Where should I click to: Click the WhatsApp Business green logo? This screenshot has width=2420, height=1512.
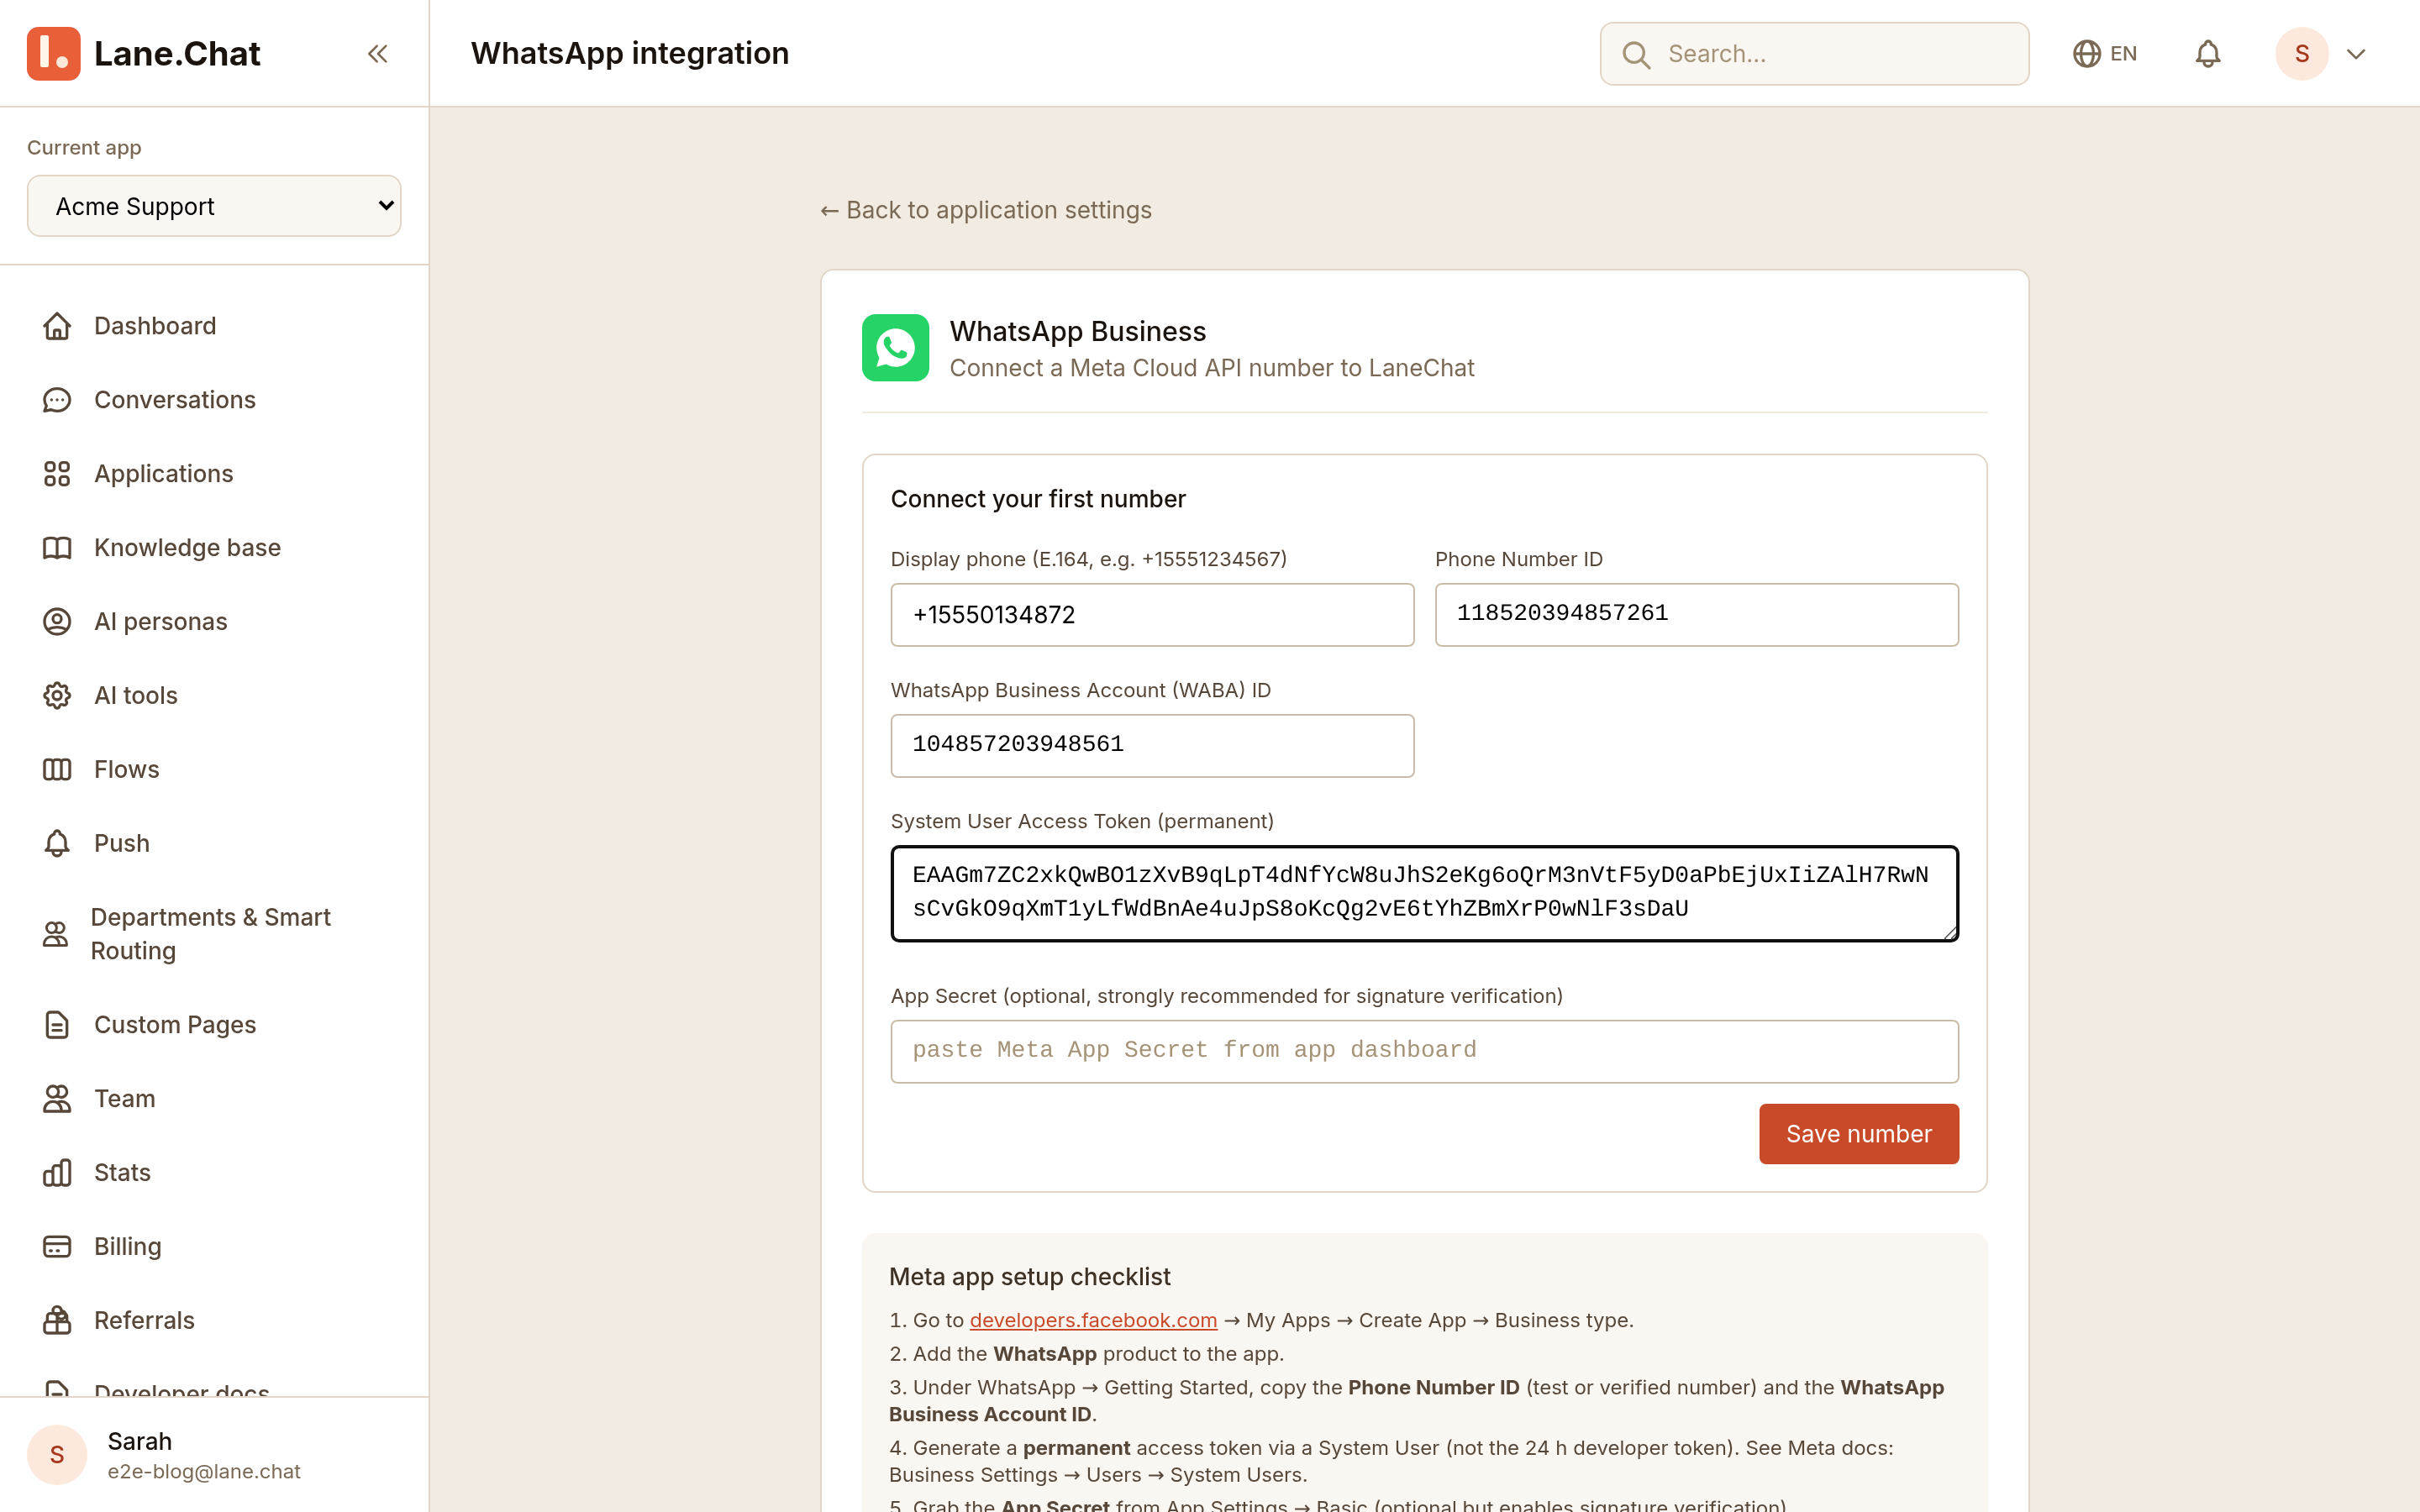(x=895, y=348)
